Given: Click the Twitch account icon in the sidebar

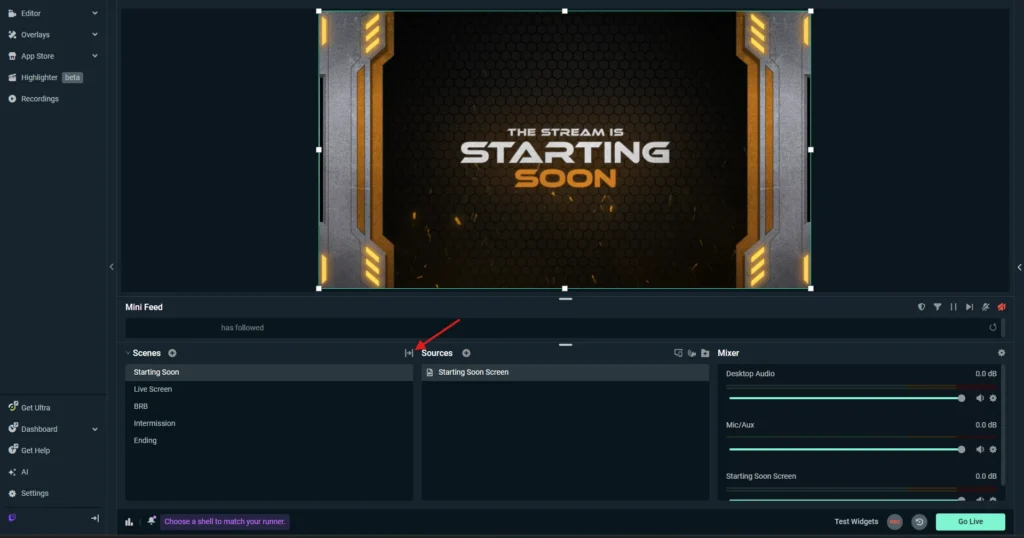Looking at the screenshot, I should (12, 518).
